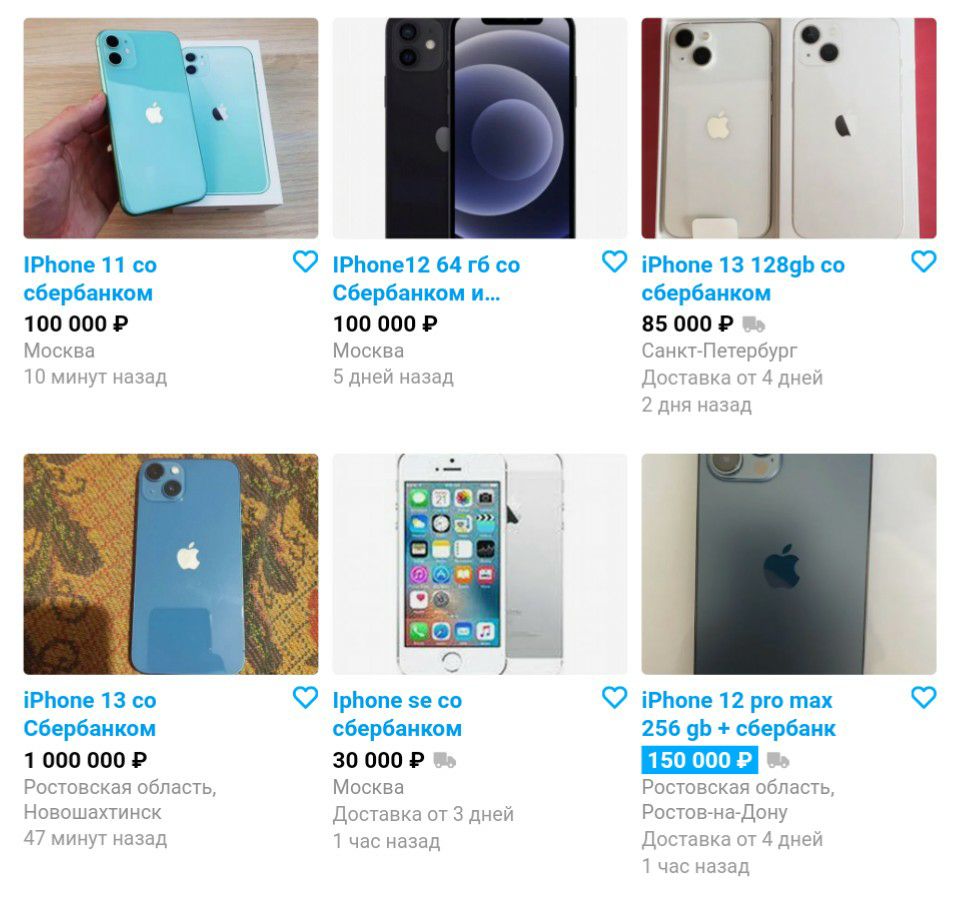The image size is (964, 900).
Task: Click delivery truck icon beside 85 000 ₽
Action: tap(754, 324)
